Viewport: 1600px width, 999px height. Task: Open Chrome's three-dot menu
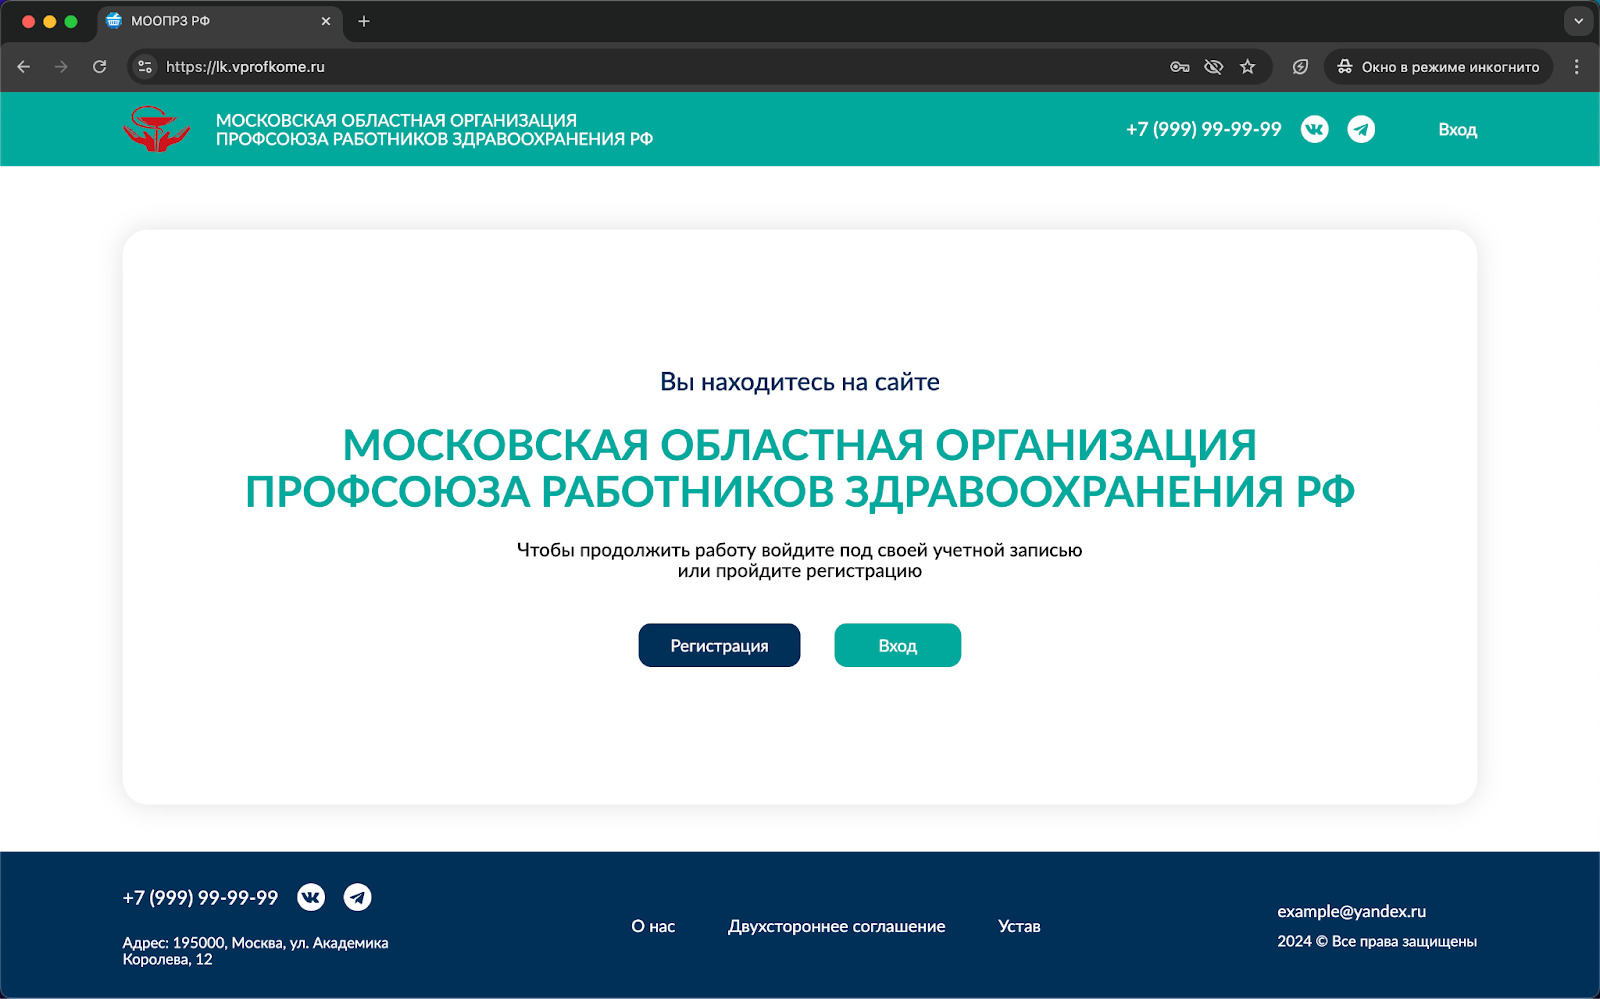click(1577, 66)
